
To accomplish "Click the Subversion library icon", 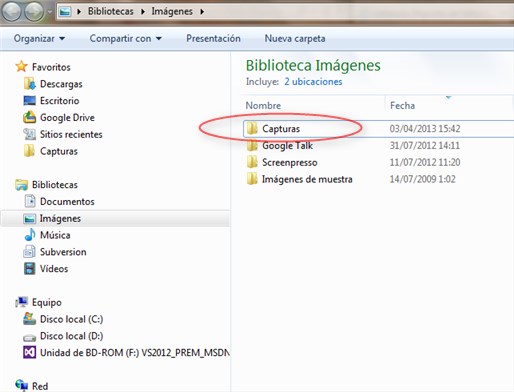I will click(29, 252).
